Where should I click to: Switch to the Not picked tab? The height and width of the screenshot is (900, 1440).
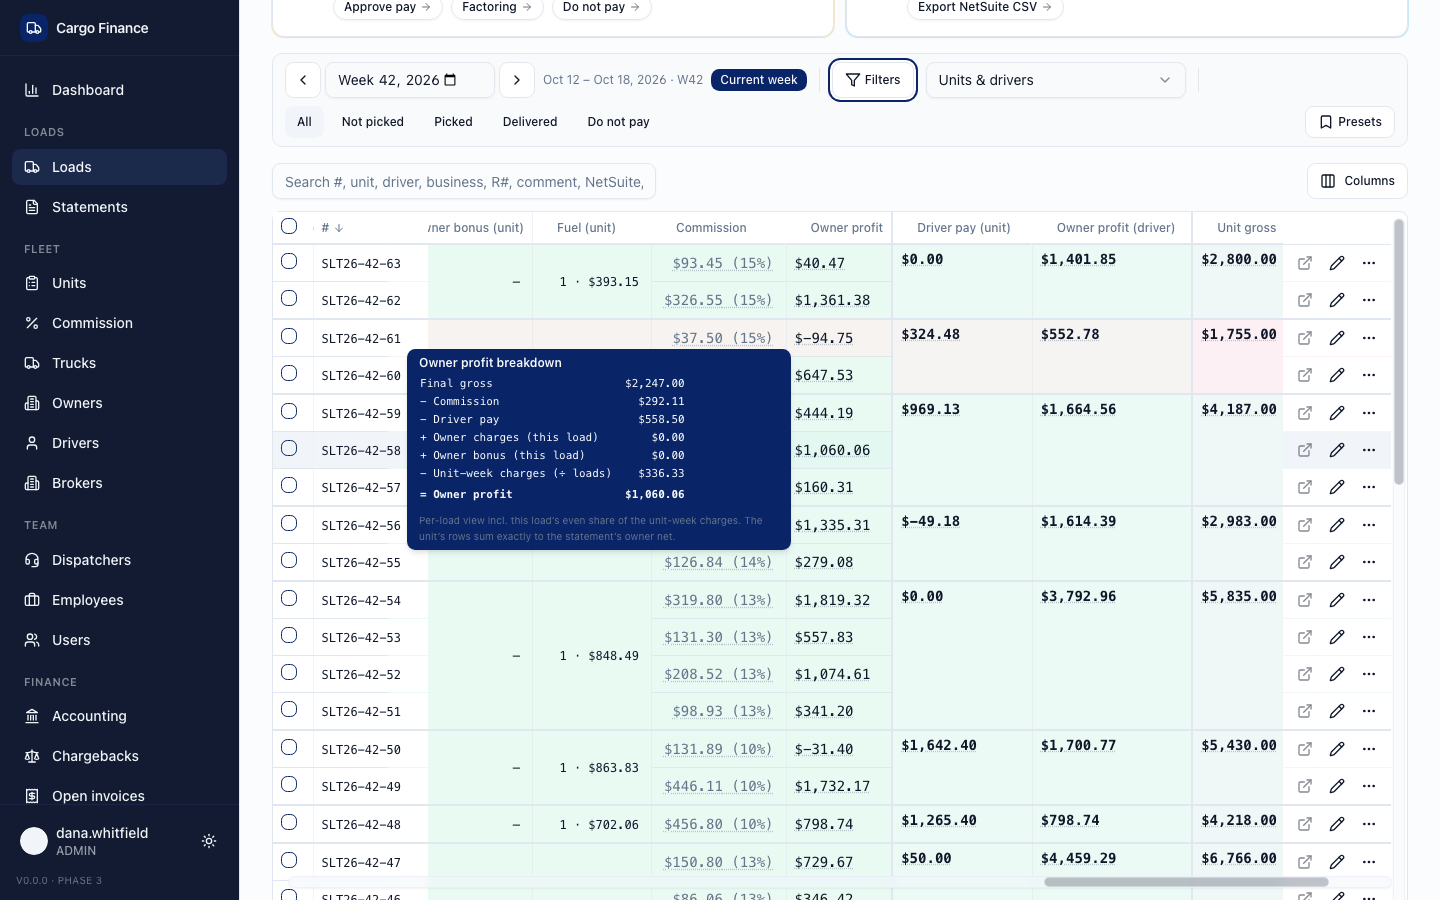(373, 122)
